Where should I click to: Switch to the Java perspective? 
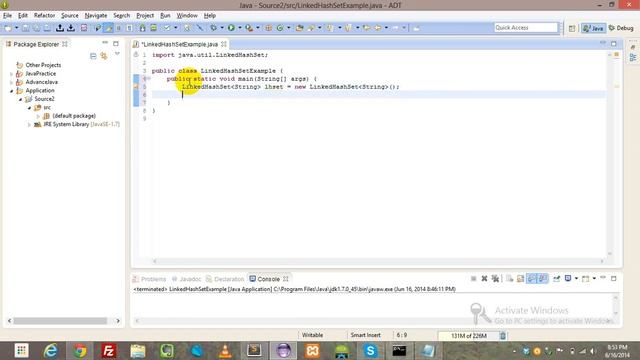pyautogui.click(x=593, y=28)
